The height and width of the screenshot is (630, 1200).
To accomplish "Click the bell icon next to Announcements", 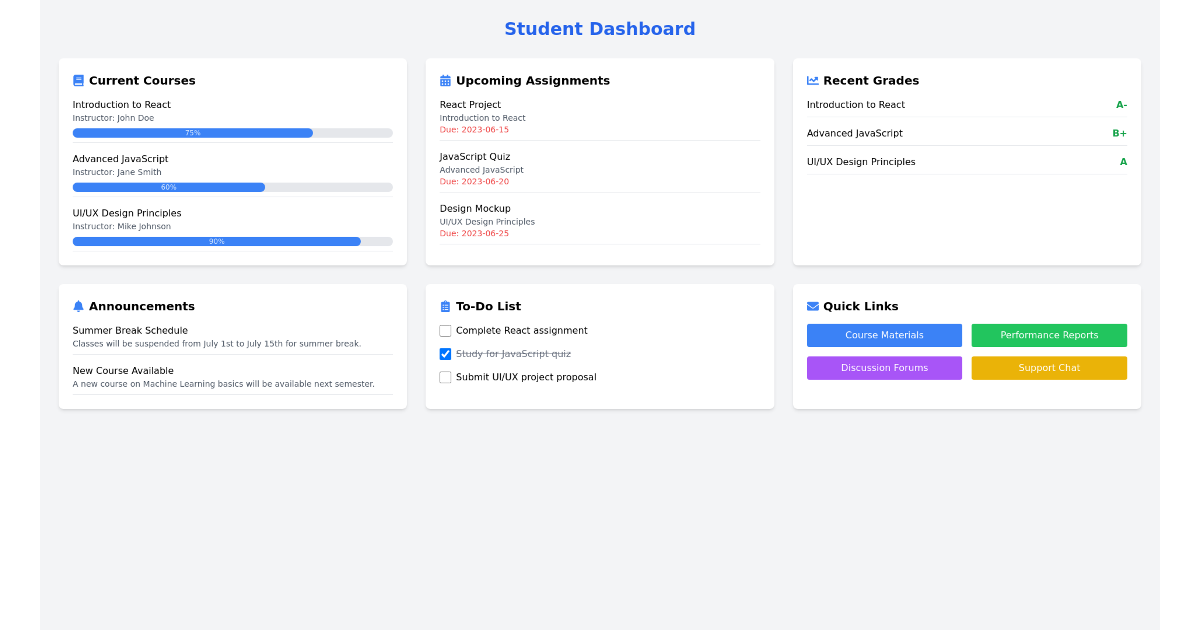I will click(x=78, y=306).
